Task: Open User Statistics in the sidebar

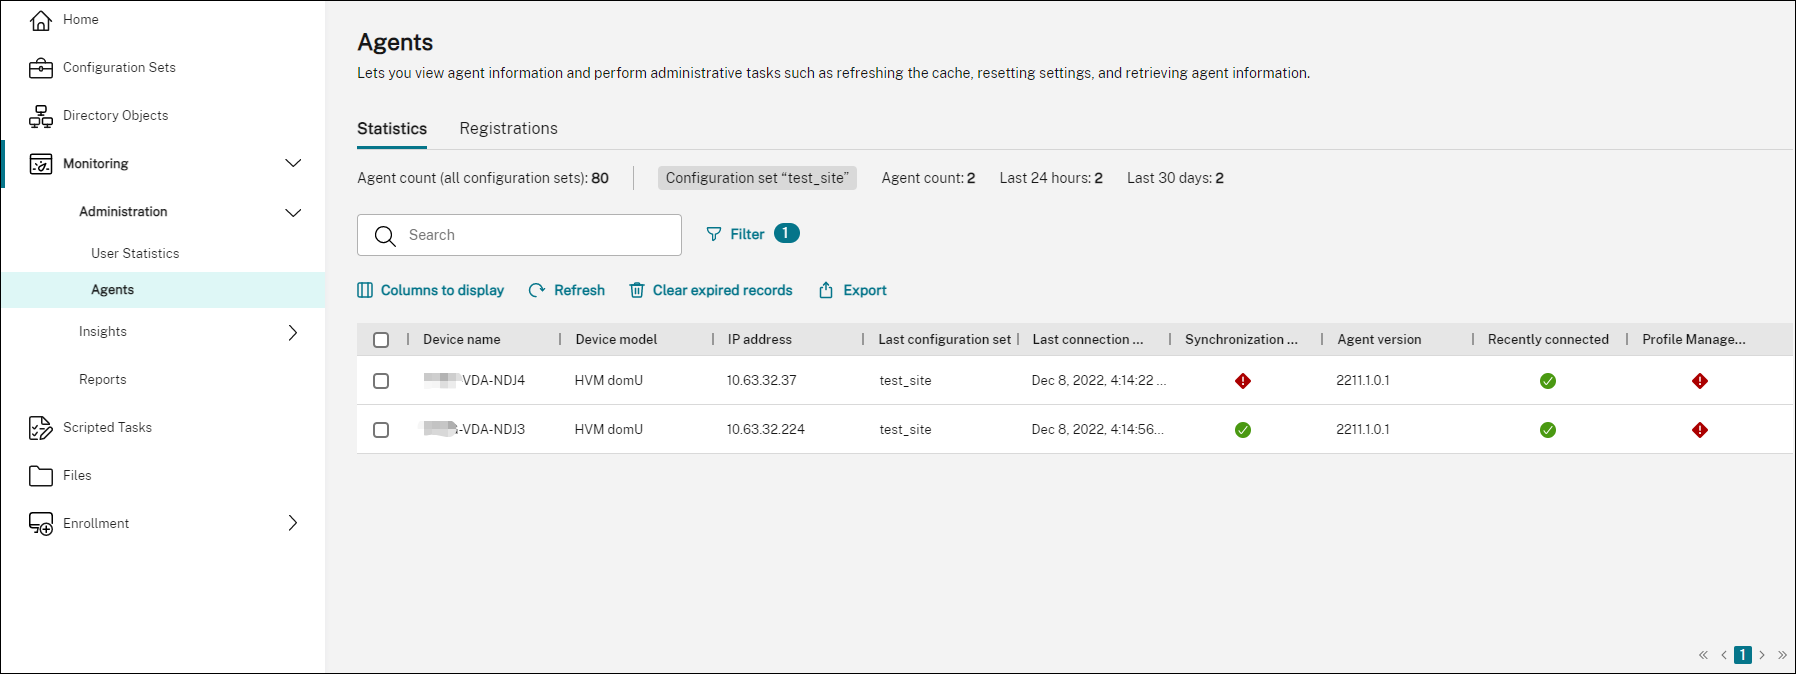Action: click(x=135, y=254)
